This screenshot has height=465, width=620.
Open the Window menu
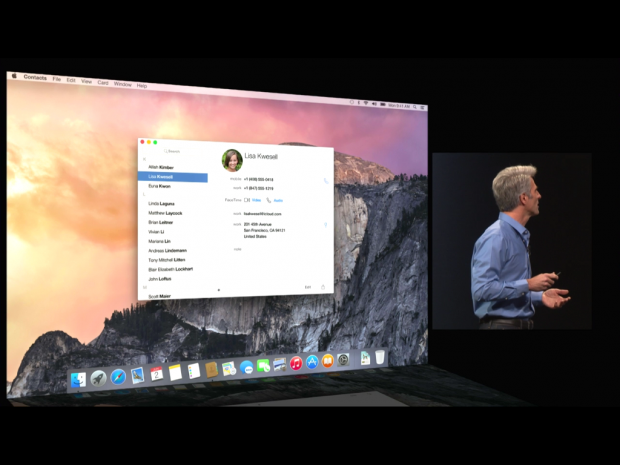(123, 84)
